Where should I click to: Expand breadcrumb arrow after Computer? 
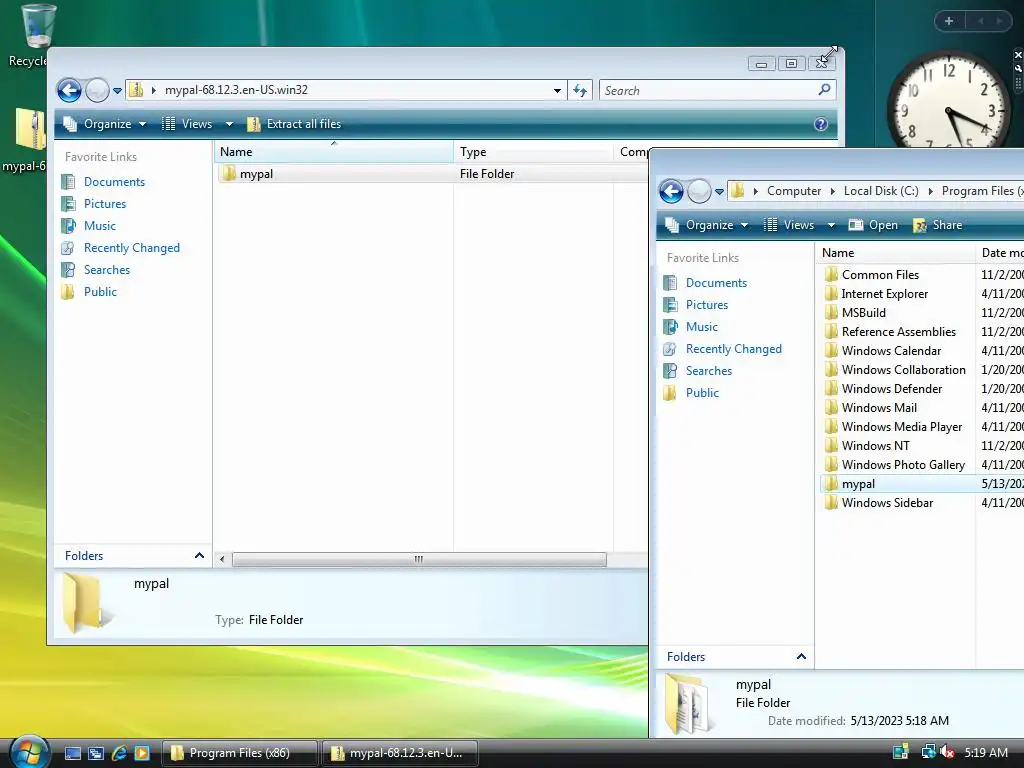click(832, 191)
